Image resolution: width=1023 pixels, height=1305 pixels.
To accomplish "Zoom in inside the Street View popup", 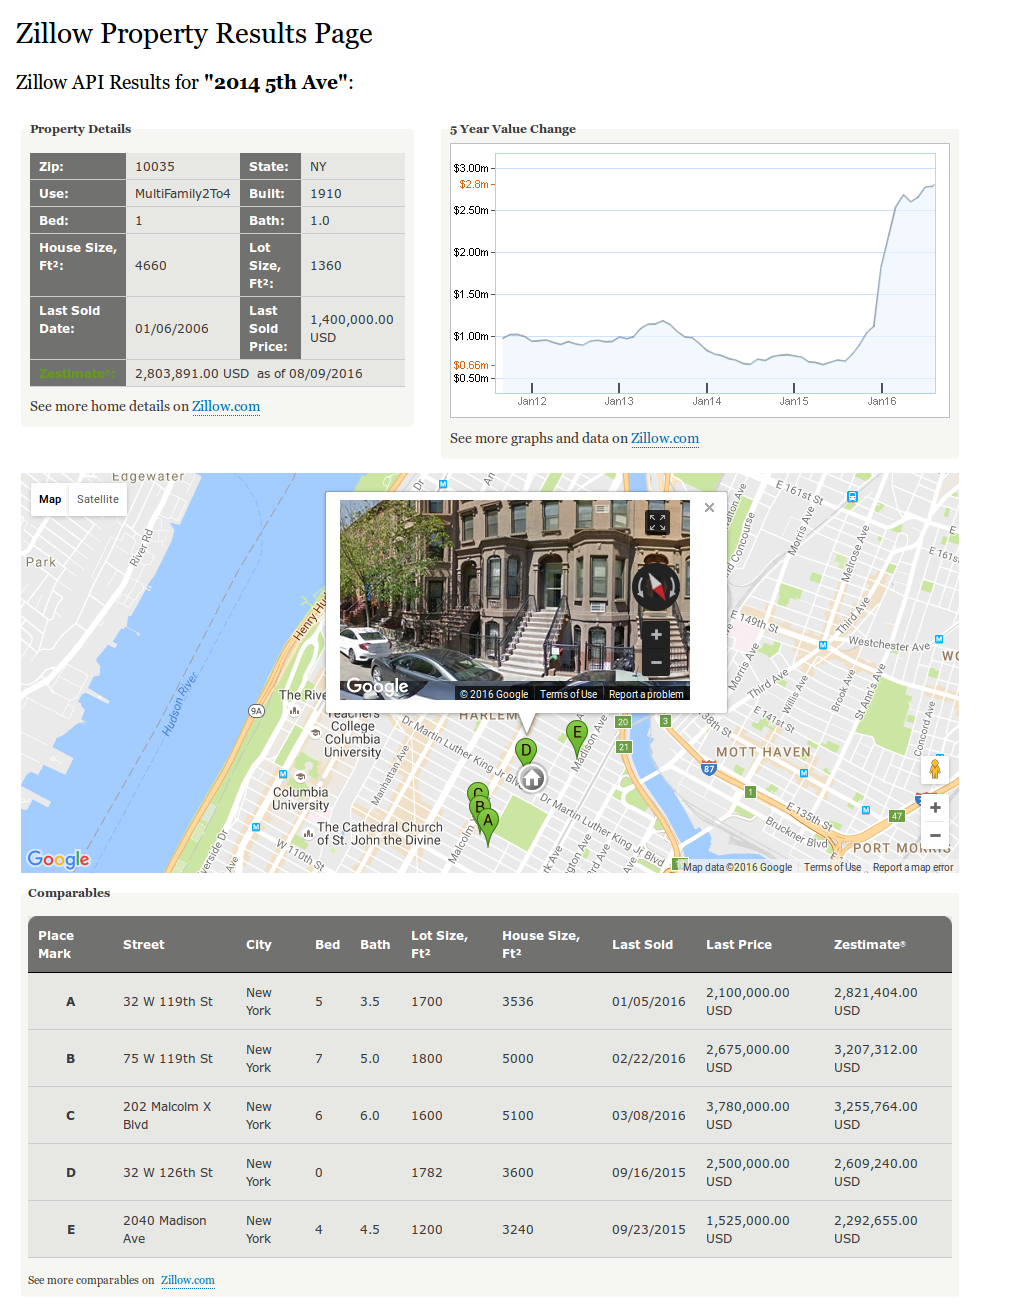I will 656,635.
